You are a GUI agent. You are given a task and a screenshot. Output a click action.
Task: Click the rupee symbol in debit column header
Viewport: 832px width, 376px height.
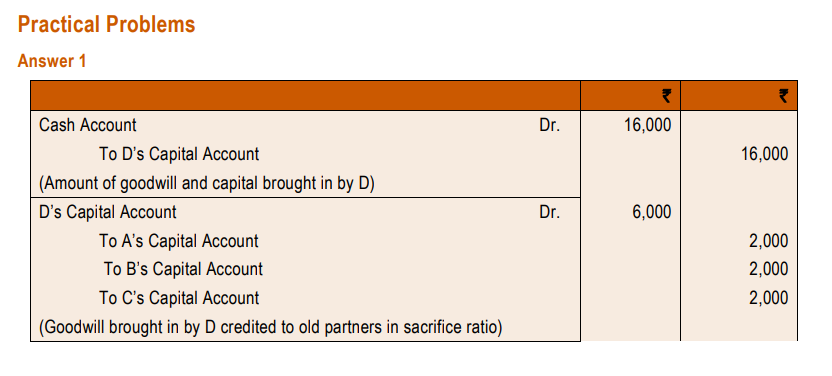[666, 96]
